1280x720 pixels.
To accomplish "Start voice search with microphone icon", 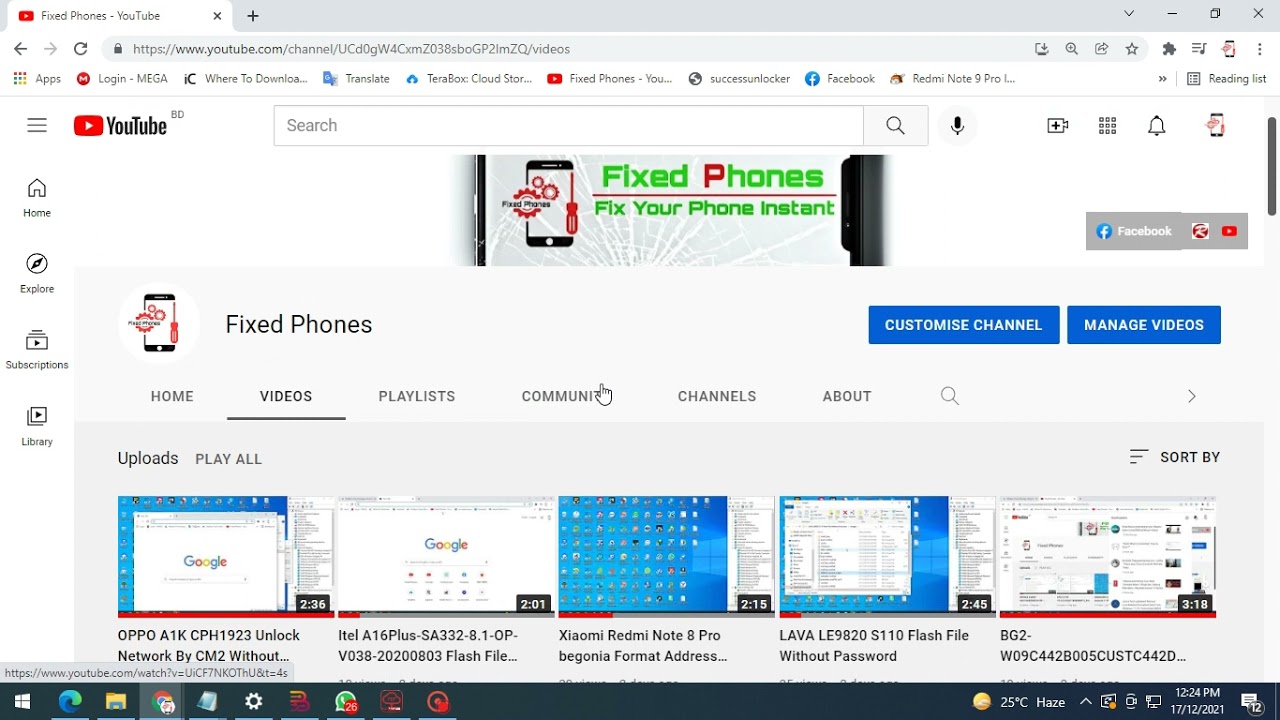I will click(957, 125).
